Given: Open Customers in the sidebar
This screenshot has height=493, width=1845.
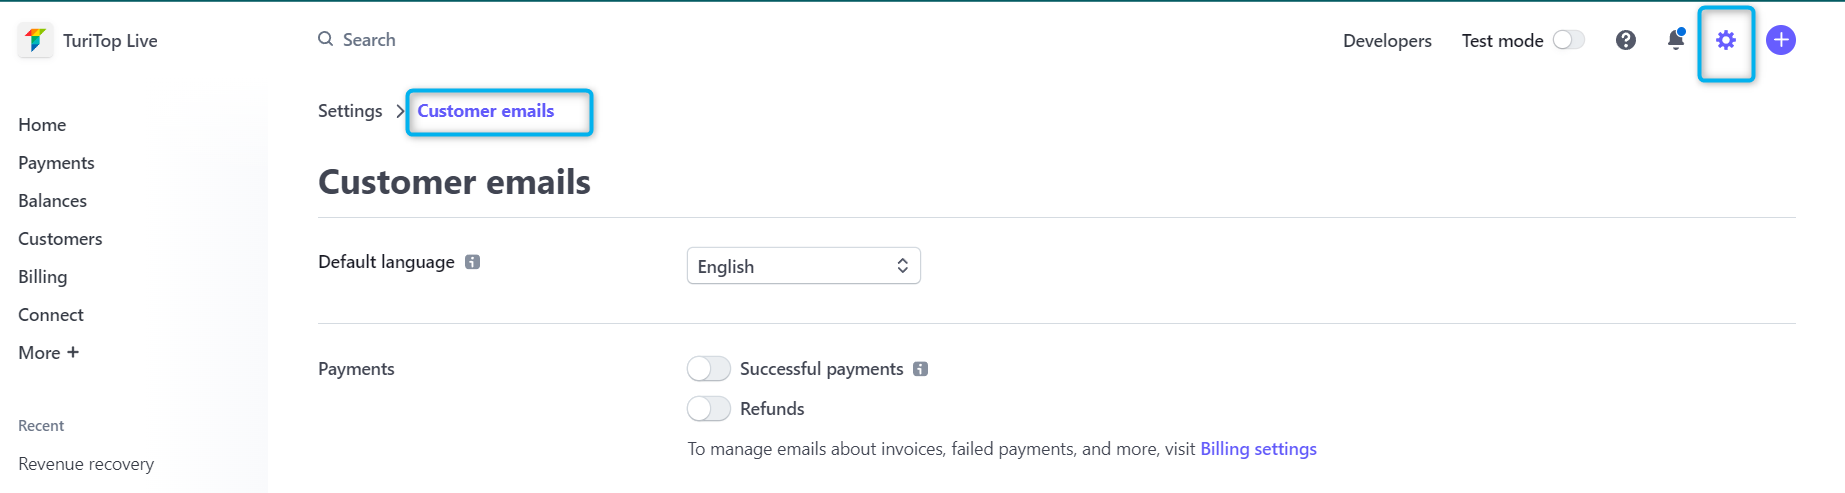Looking at the screenshot, I should click(x=60, y=239).
